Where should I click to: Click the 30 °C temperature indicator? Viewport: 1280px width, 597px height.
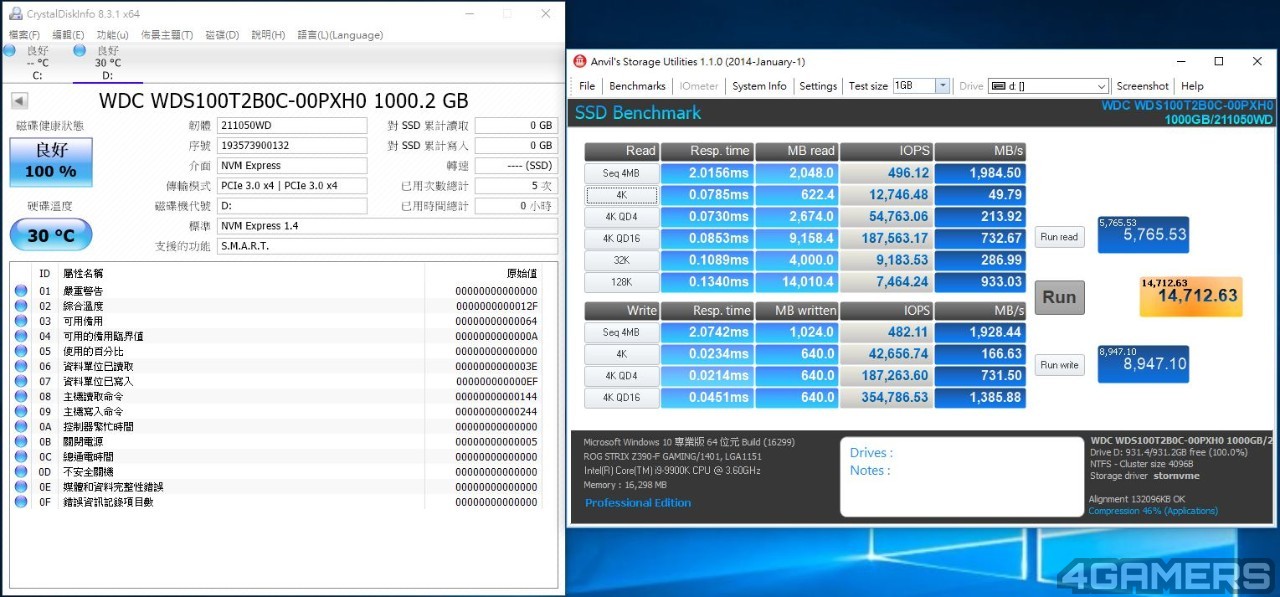pos(51,235)
